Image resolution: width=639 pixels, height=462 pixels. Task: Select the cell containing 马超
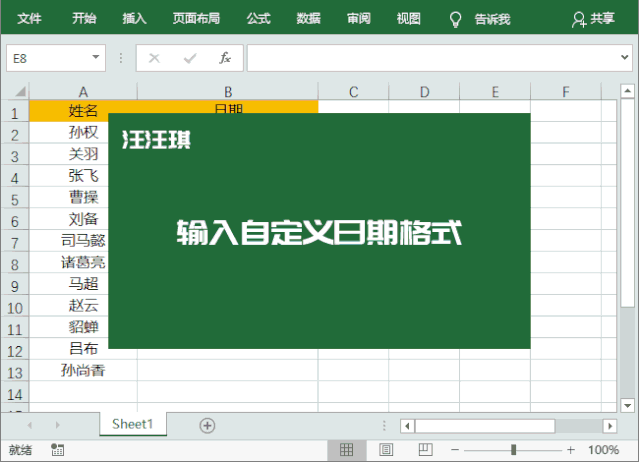[83, 284]
